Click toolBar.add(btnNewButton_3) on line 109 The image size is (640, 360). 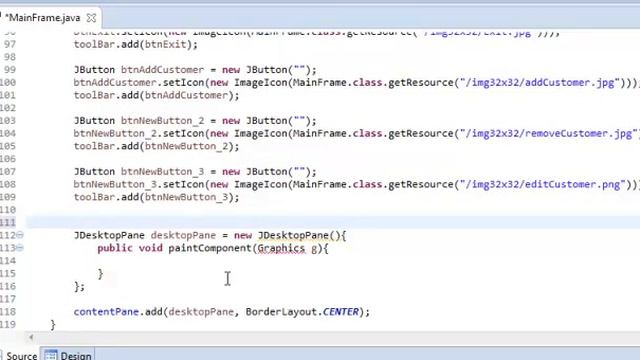156,197
